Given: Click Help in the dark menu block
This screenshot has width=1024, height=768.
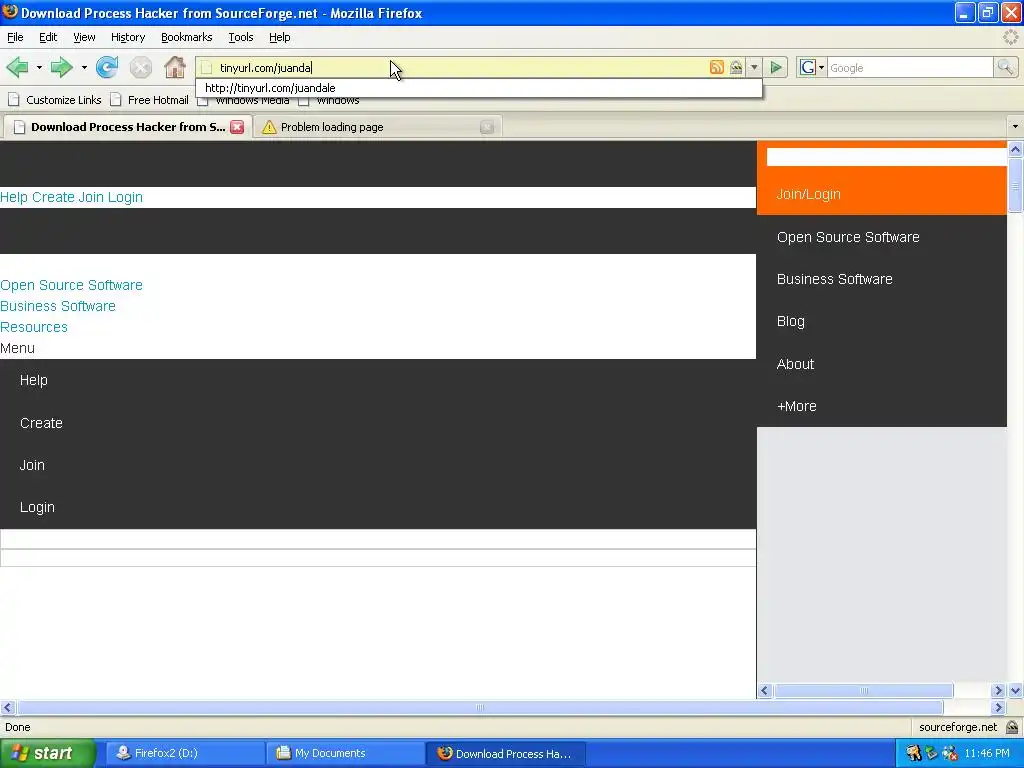Looking at the screenshot, I should (33, 380).
